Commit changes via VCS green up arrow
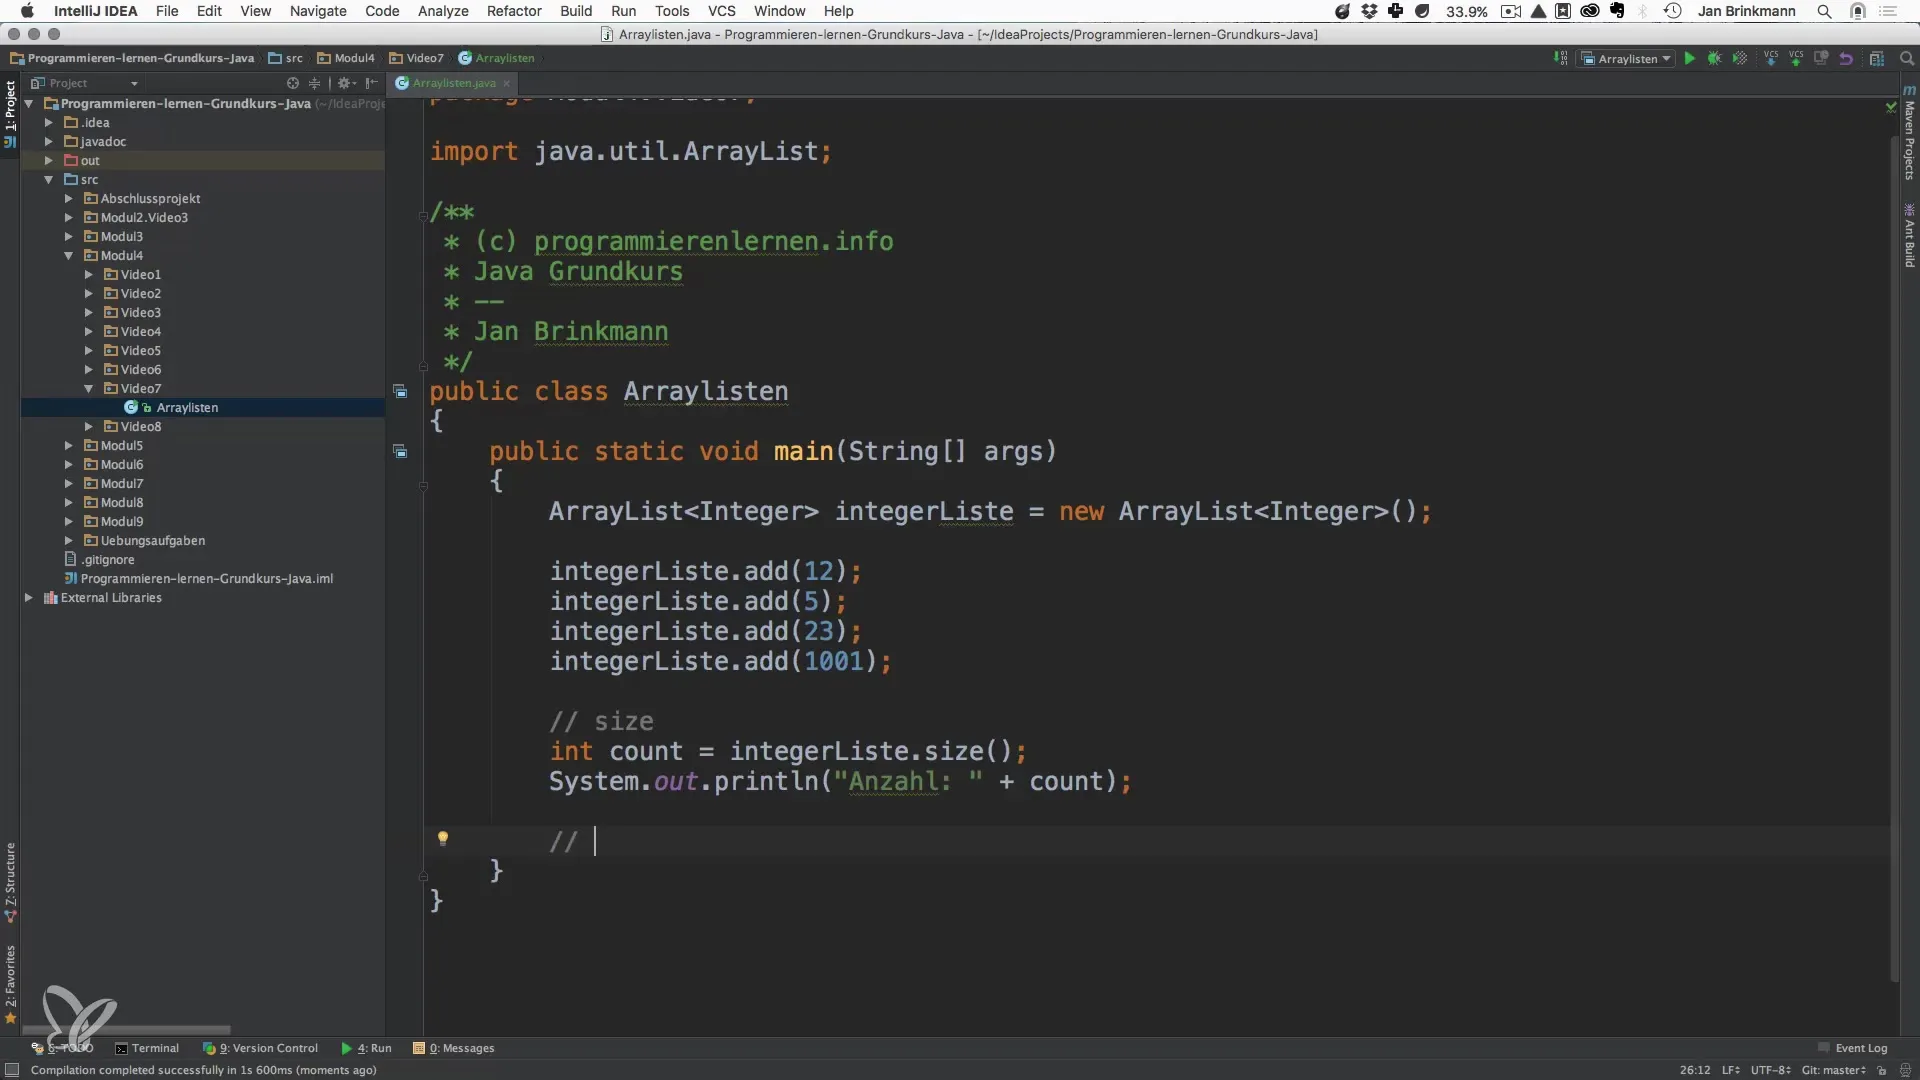This screenshot has width=1920, height=1080. click(1796, 59)
